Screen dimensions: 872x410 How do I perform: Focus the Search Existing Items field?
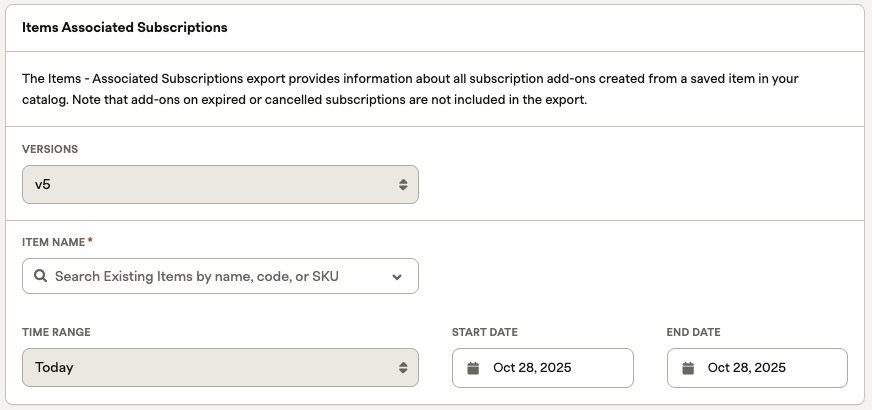(x=210, y=276)
